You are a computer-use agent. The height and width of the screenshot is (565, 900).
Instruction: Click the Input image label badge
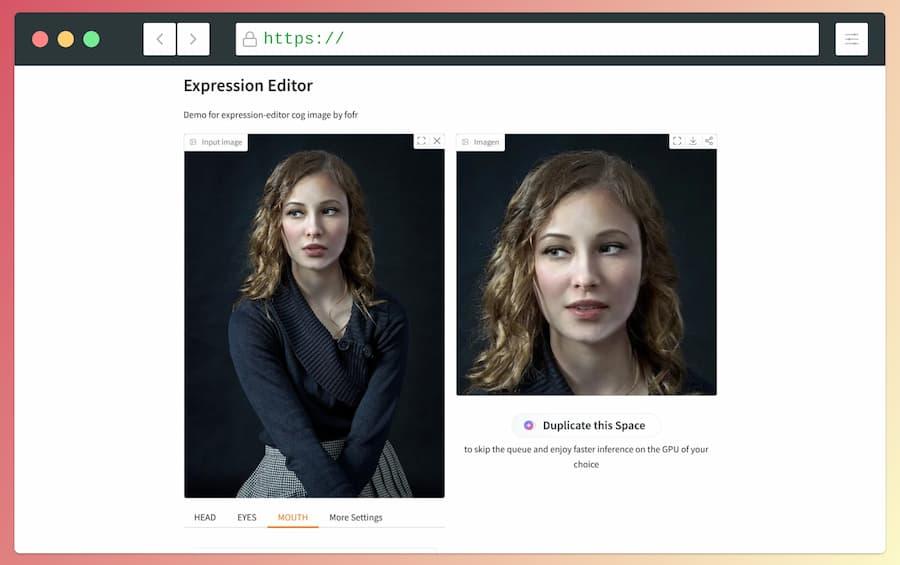point(216,142)
